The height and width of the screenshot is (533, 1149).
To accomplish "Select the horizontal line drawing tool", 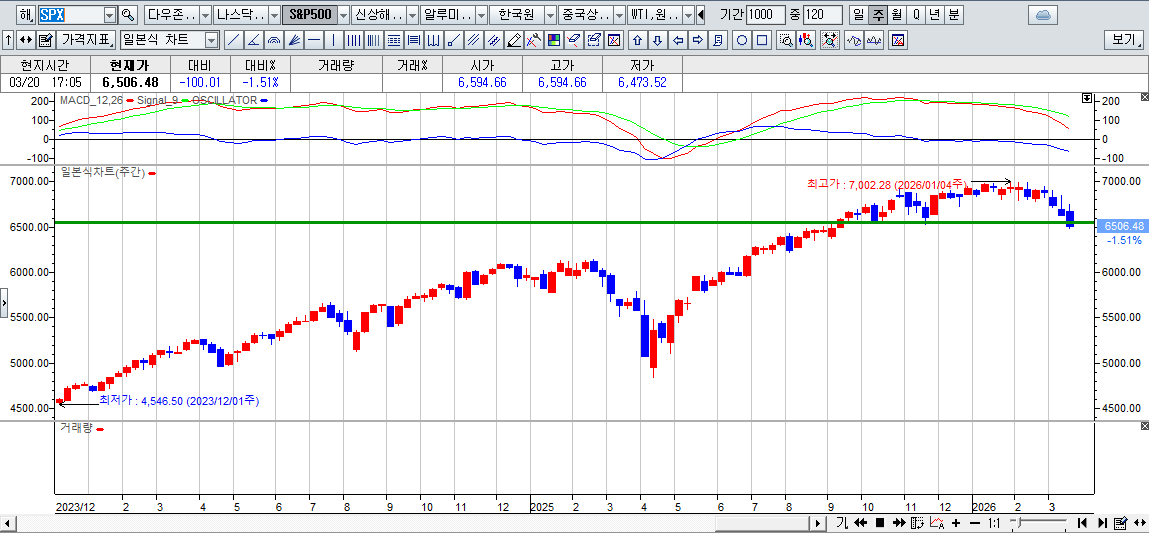I will (x=314, y=40).
